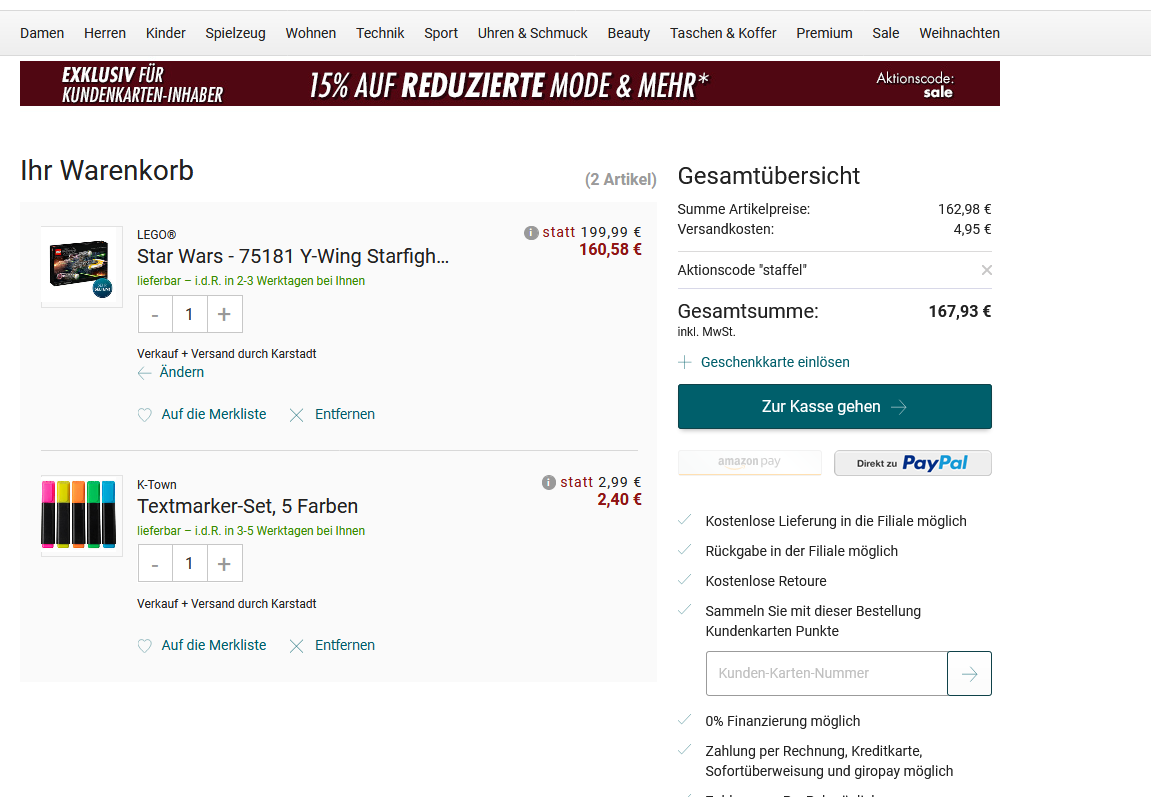Expand Geschenkkarte einlösen section
Screen dimensions: 1151x797
(764, 362)
